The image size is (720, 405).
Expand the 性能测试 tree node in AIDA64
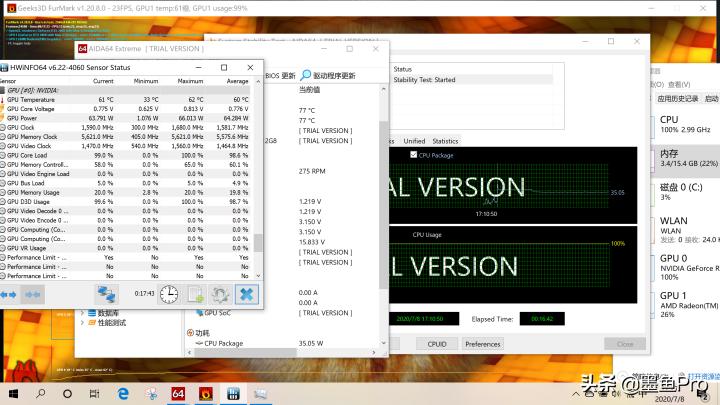coord(82,323)
